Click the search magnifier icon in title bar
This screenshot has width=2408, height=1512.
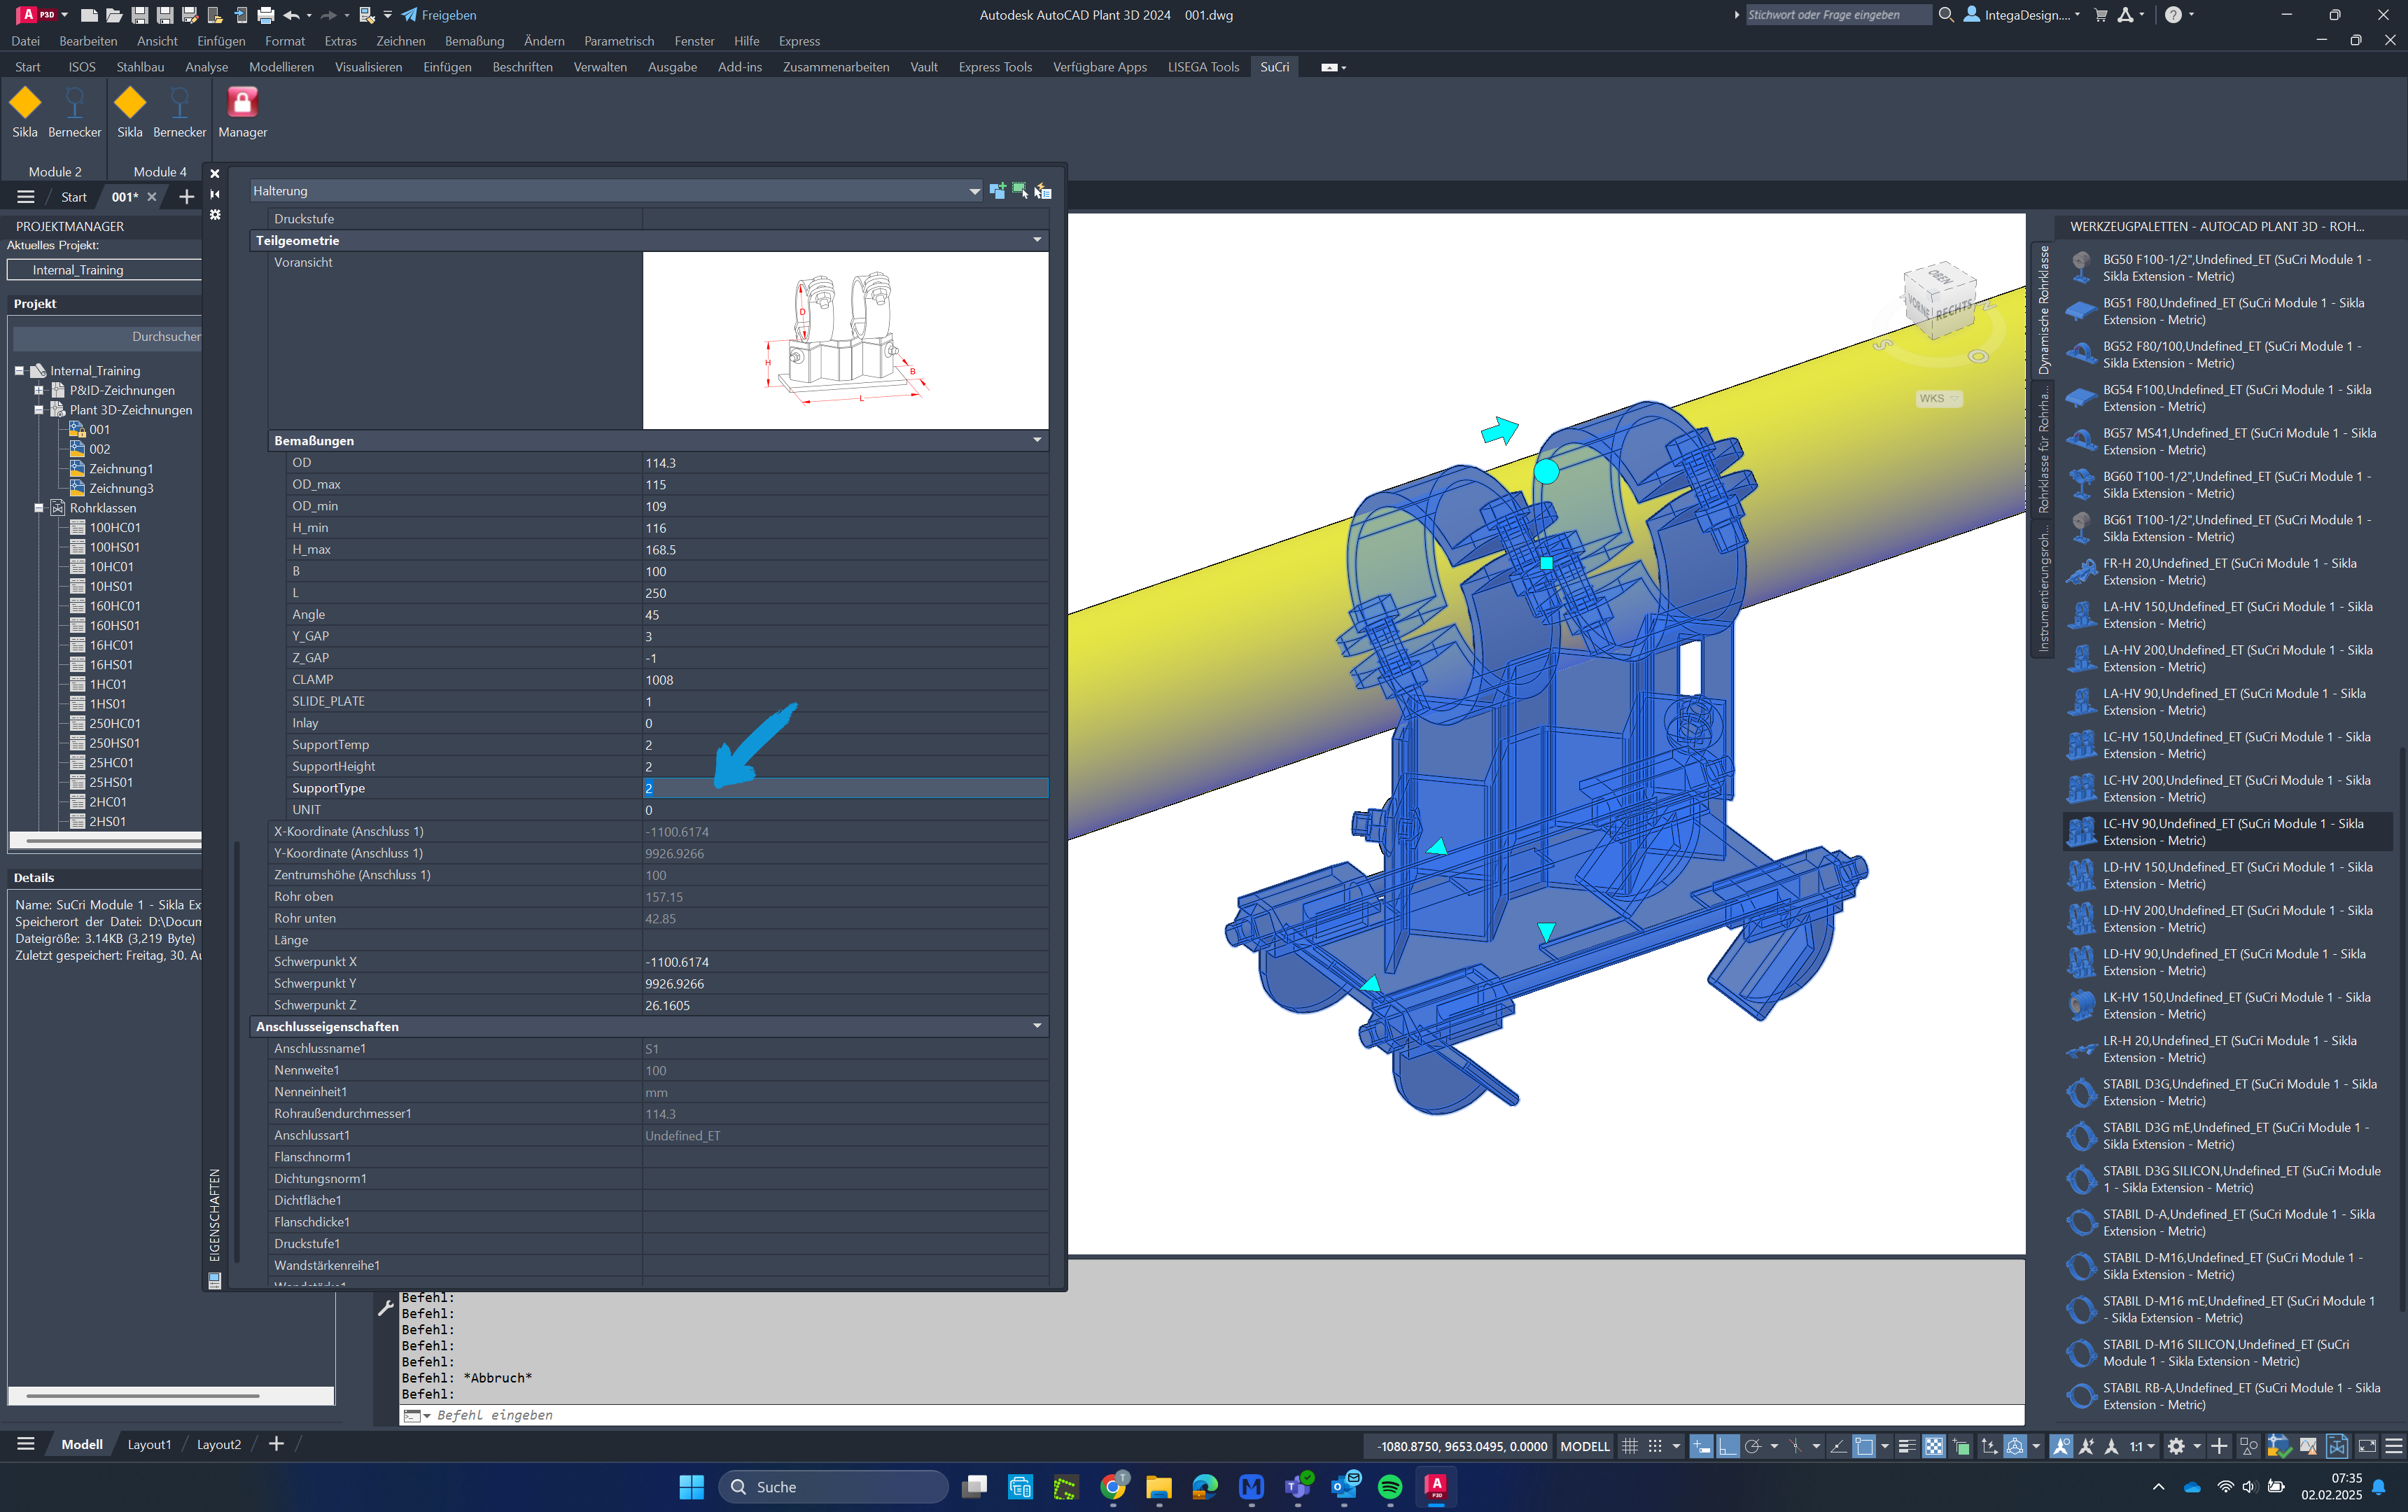tap(1946, 15)
